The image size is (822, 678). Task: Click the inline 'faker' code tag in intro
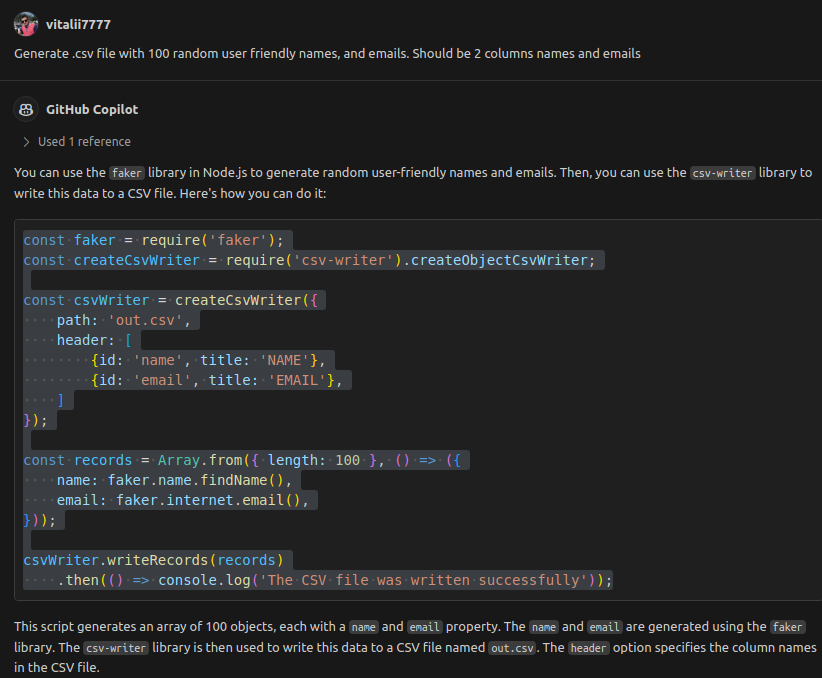pos(127,173)
